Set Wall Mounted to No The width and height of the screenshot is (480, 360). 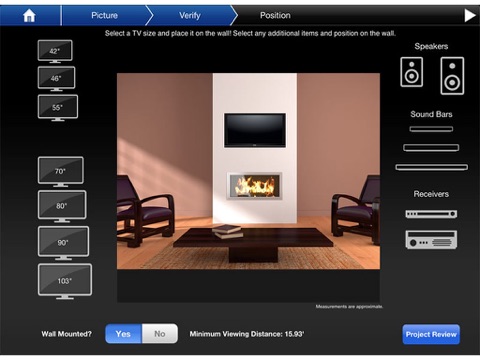click(160, 334)
